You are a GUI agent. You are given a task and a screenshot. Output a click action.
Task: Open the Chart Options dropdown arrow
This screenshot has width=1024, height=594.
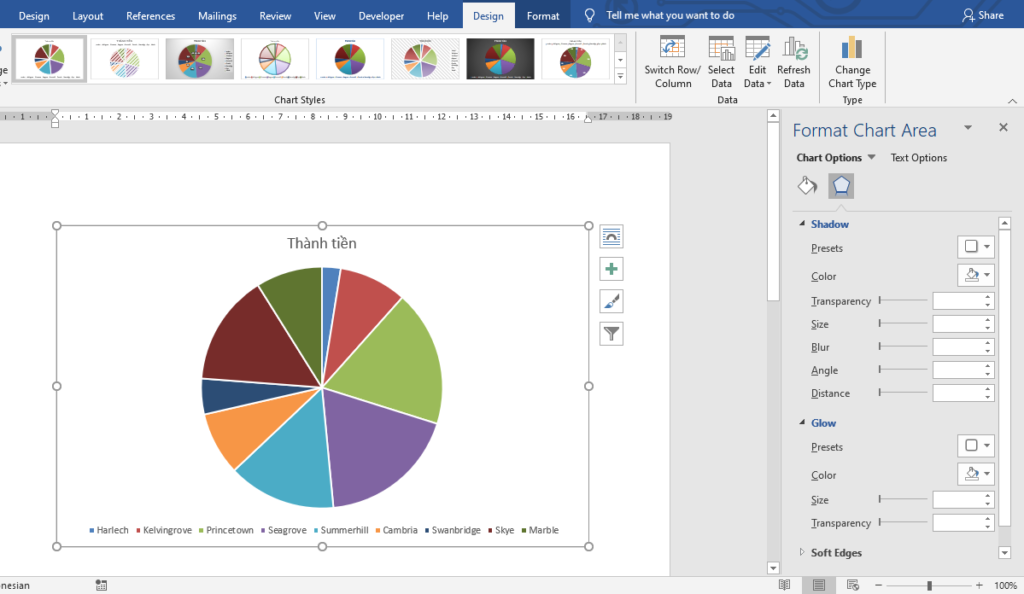[x=871, y=158]
